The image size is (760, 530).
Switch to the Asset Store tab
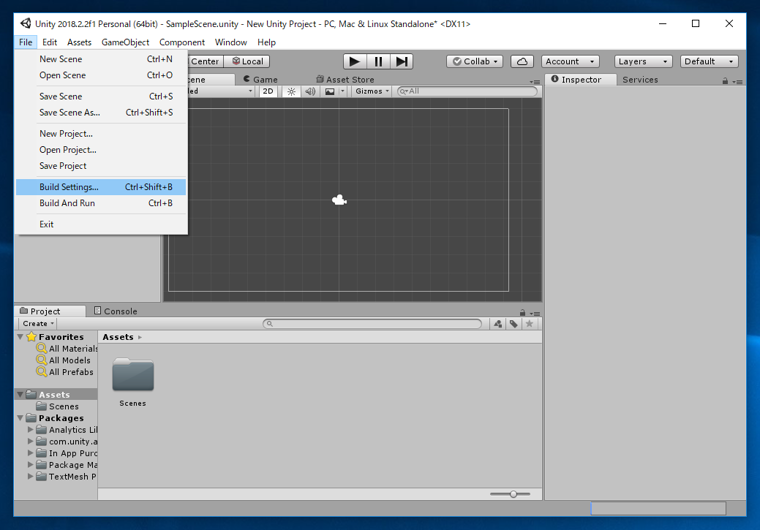point(345,80)
